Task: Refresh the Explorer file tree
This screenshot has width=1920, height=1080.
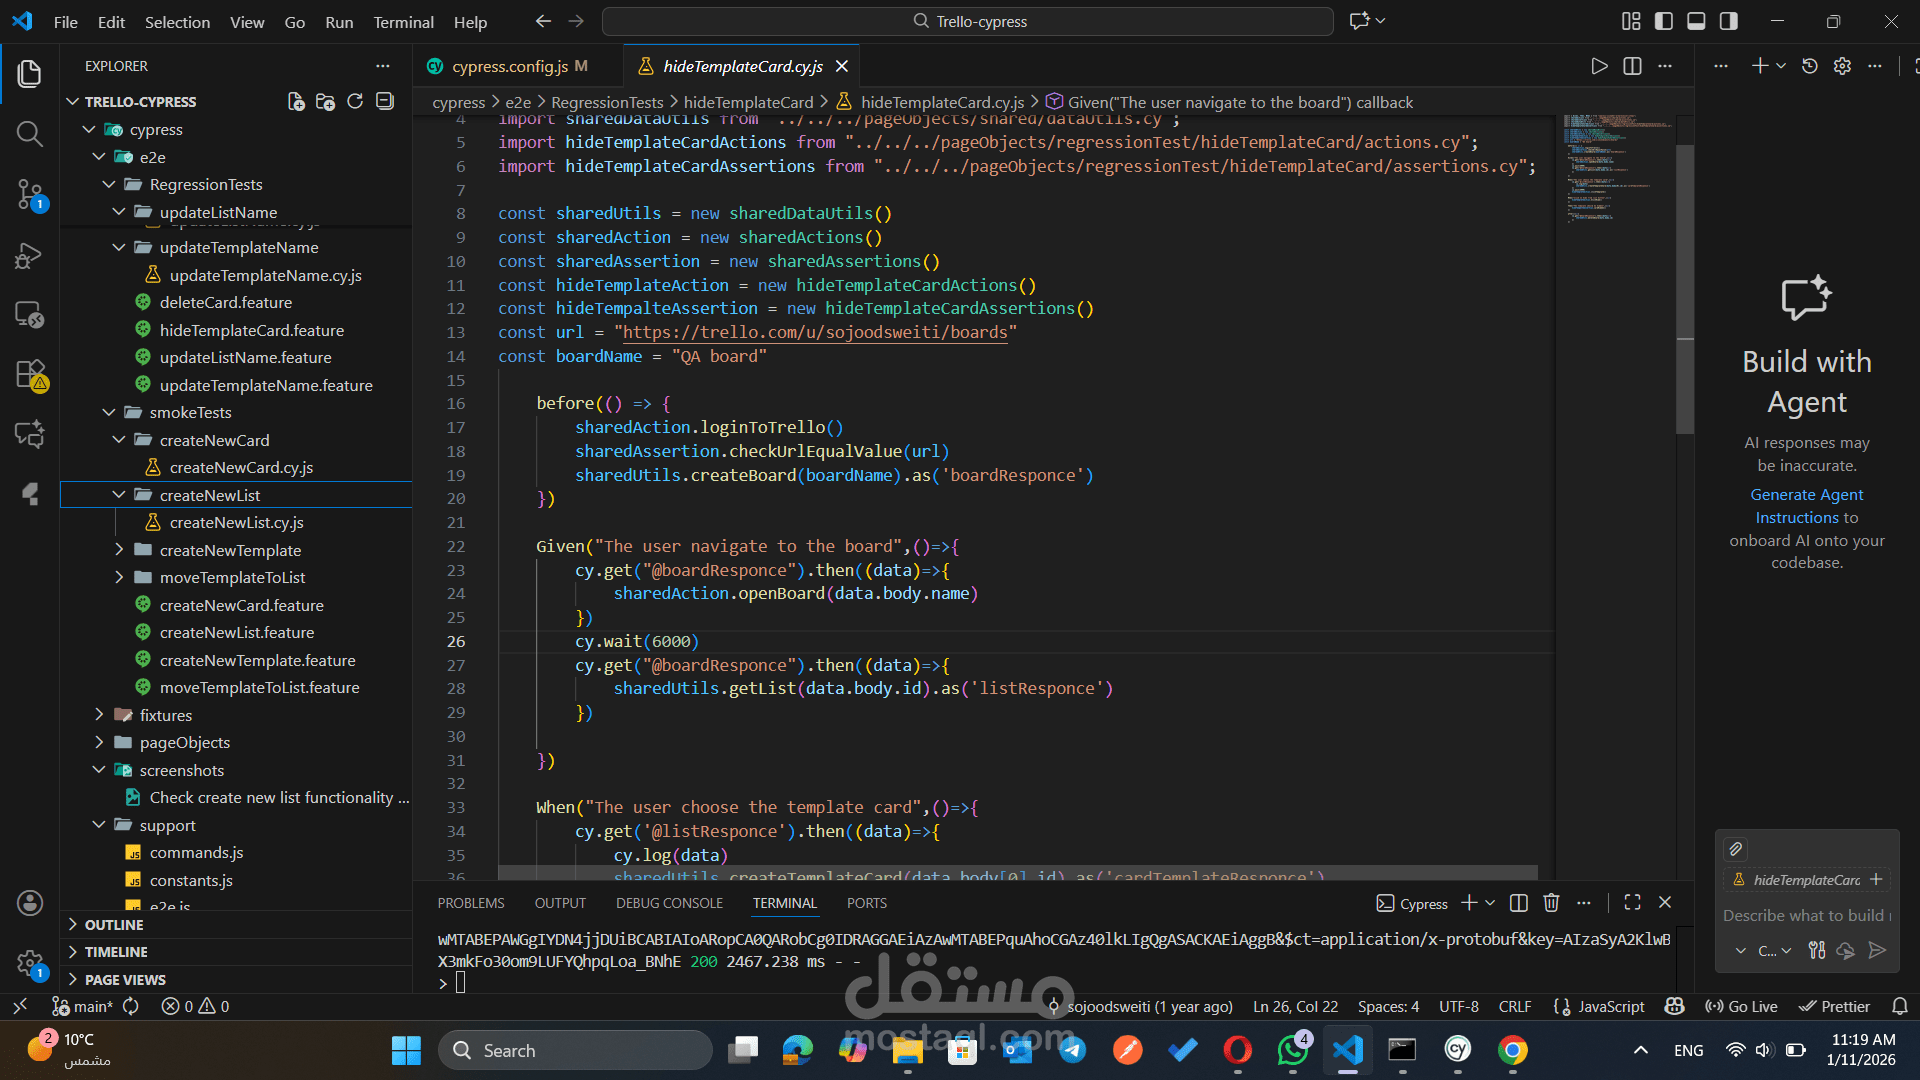Action: pyautogui.click(x=355, y=102)
